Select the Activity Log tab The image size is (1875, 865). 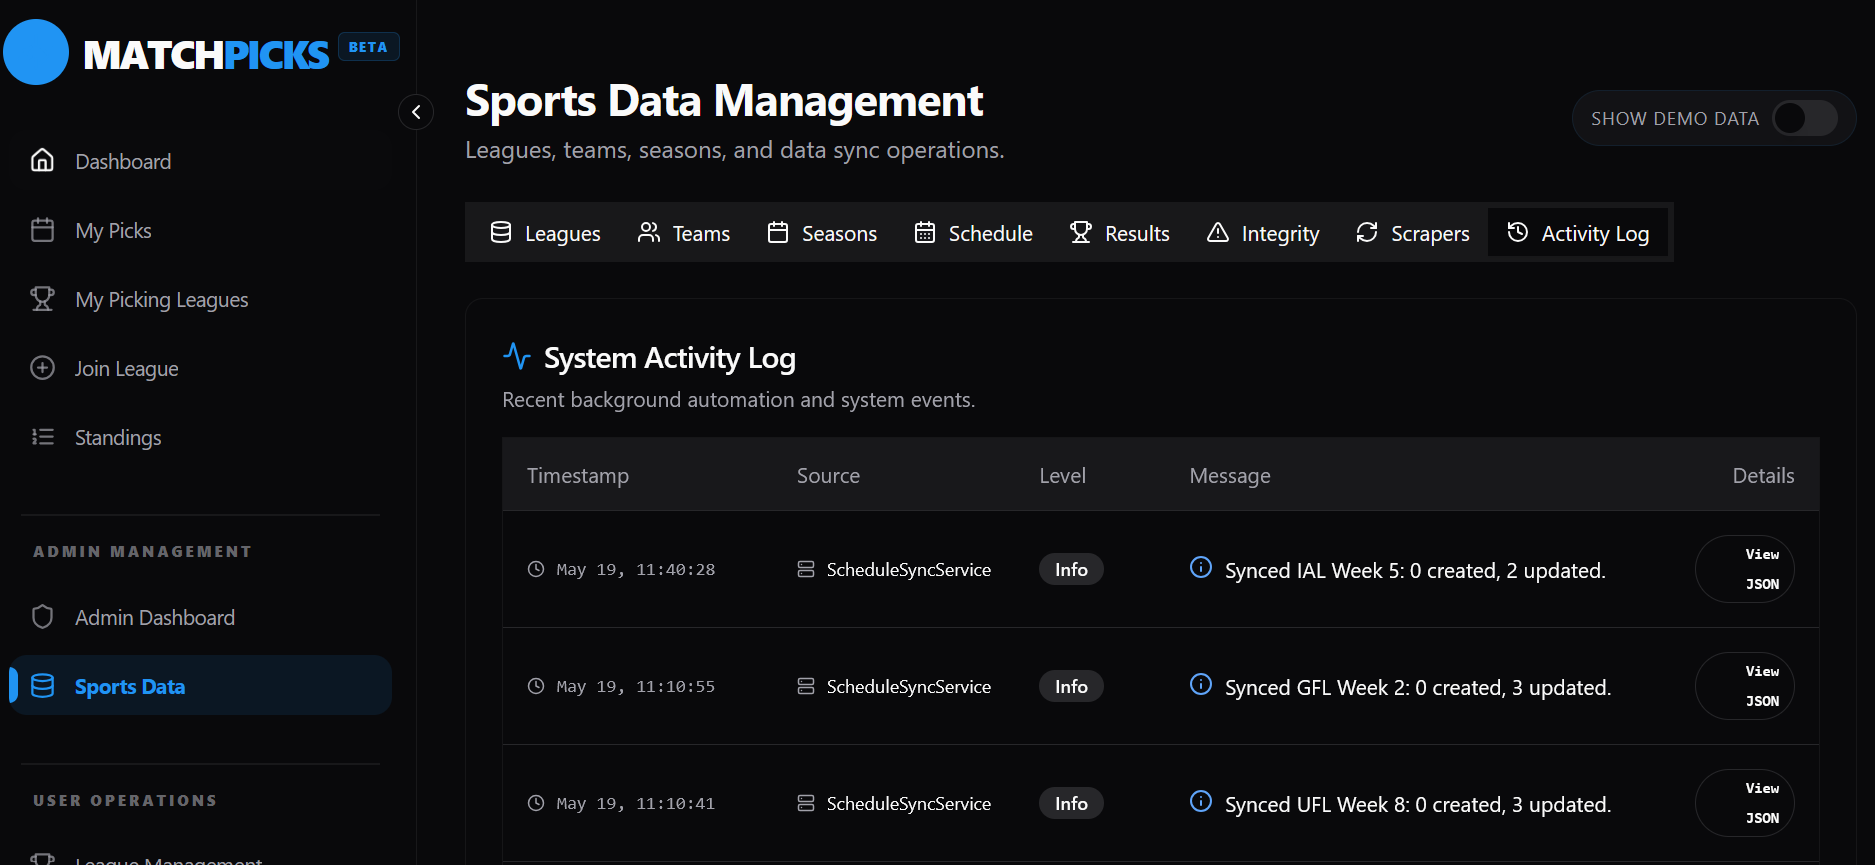coord(1578,233)
